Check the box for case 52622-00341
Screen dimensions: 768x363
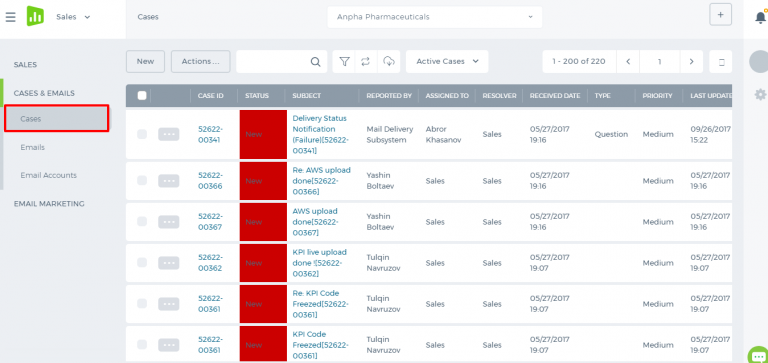pyautogui.click(x=142, y=134)
